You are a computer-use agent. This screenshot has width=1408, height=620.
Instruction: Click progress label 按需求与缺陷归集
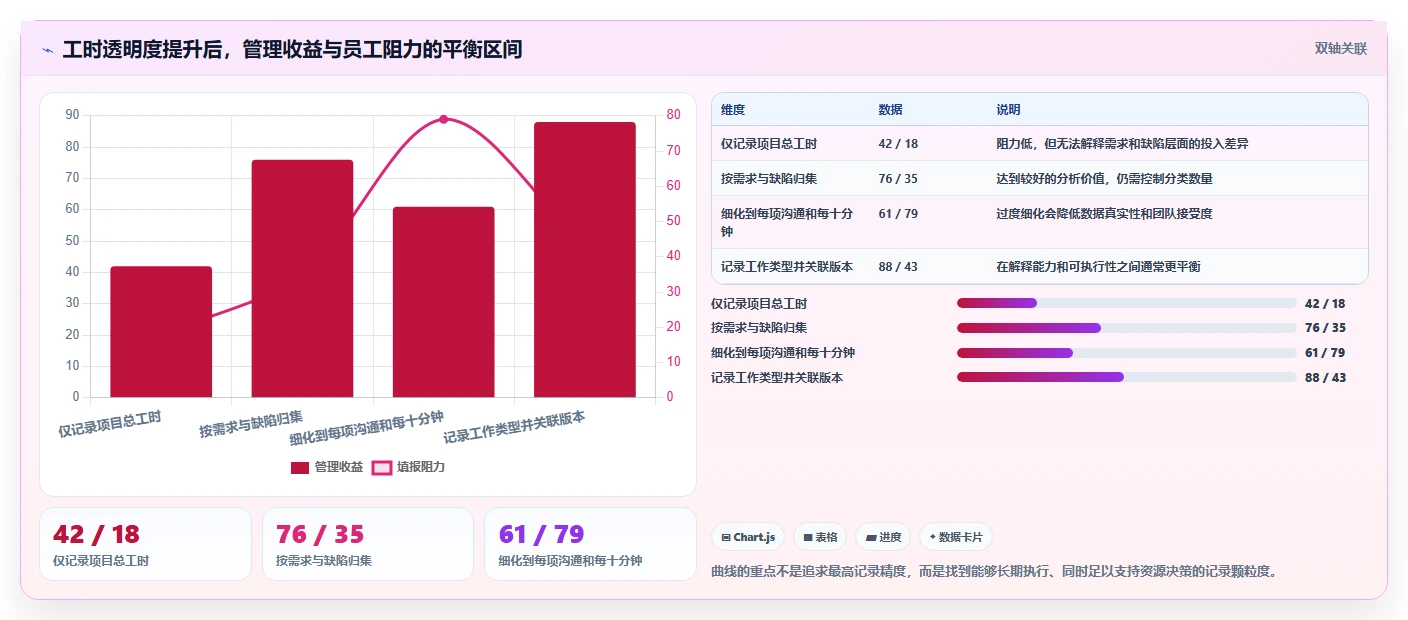tap(759, 328)
